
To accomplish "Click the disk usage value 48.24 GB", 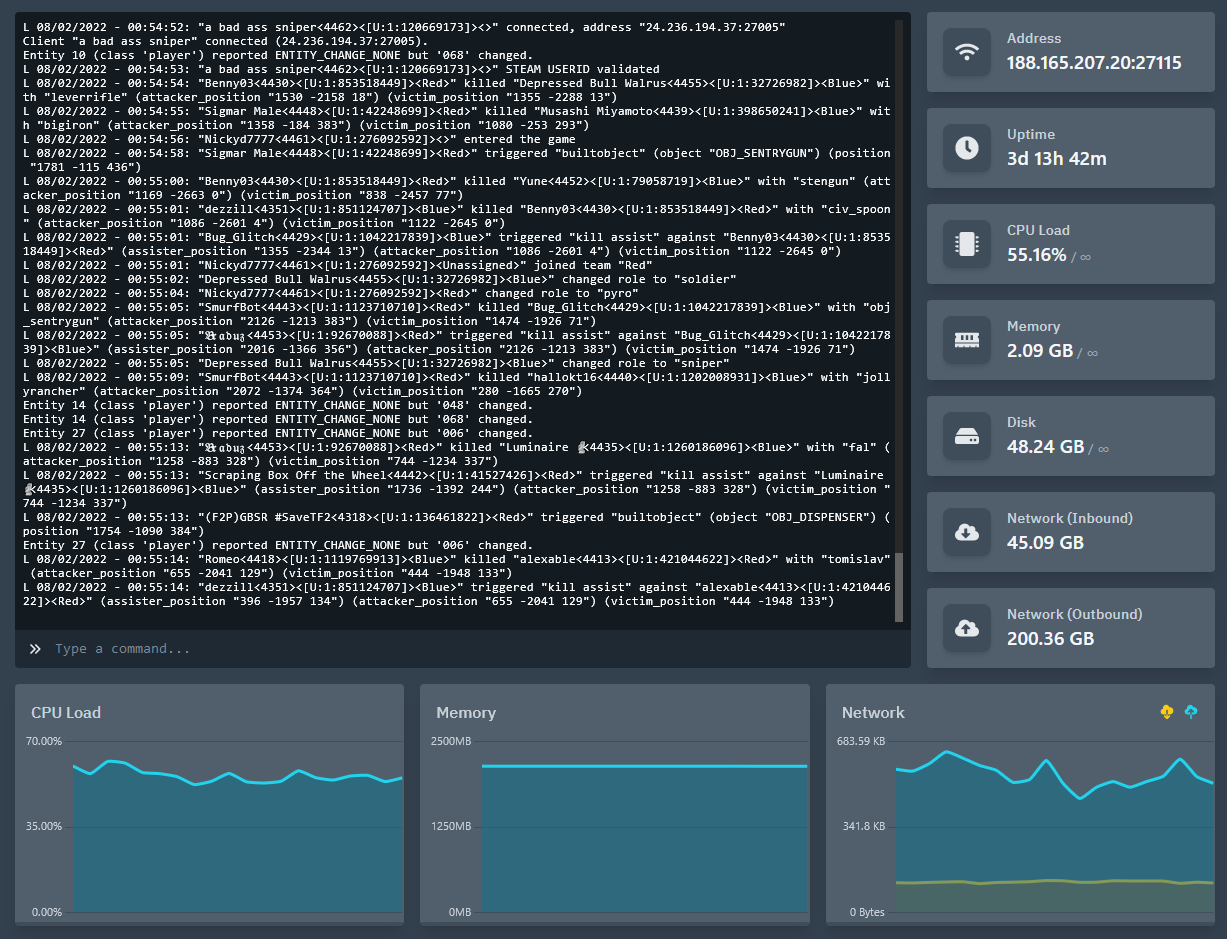I will 1045,447.
